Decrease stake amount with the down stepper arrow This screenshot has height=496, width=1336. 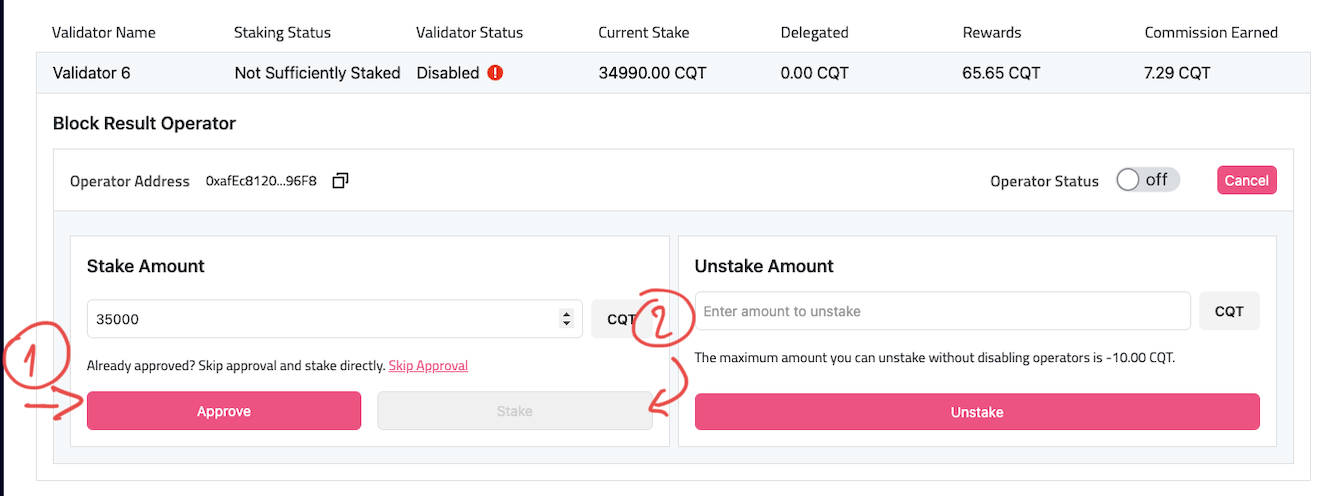(566, 324)
